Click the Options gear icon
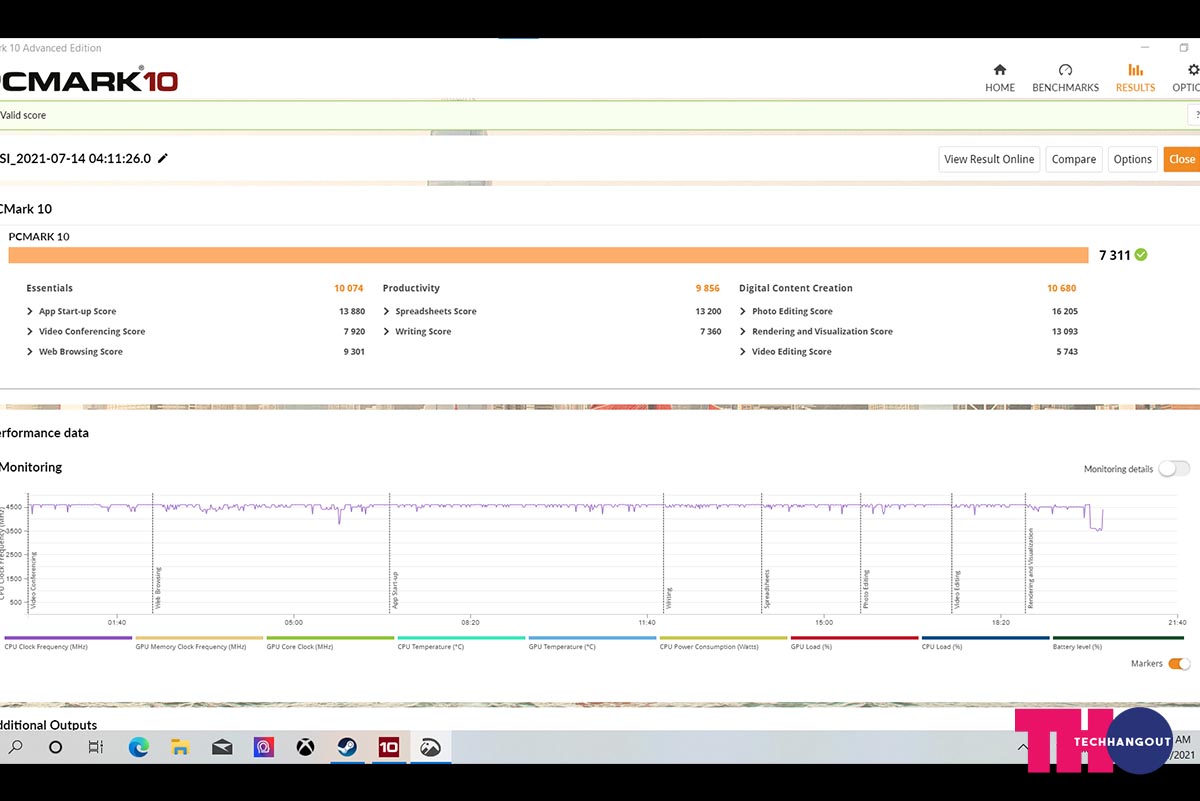The height and width of the screenshot is (801, 1200). pos(1193,70)
